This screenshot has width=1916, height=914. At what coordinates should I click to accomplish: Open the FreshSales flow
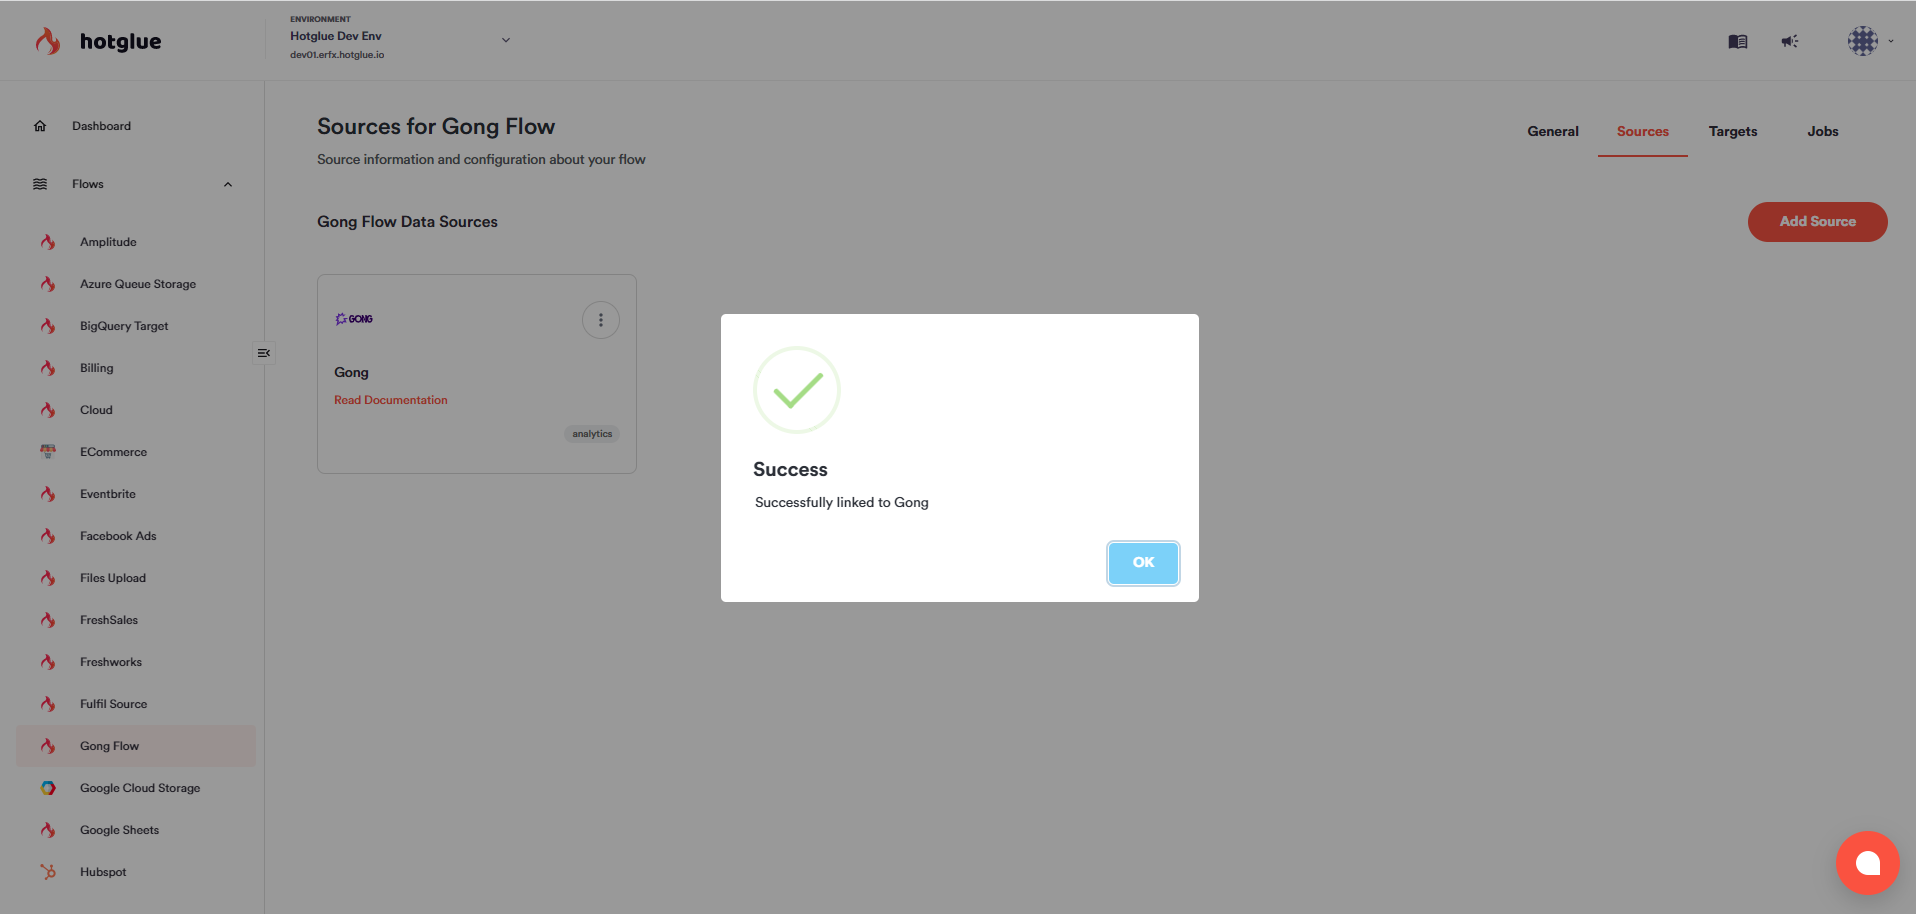point(109,620)
